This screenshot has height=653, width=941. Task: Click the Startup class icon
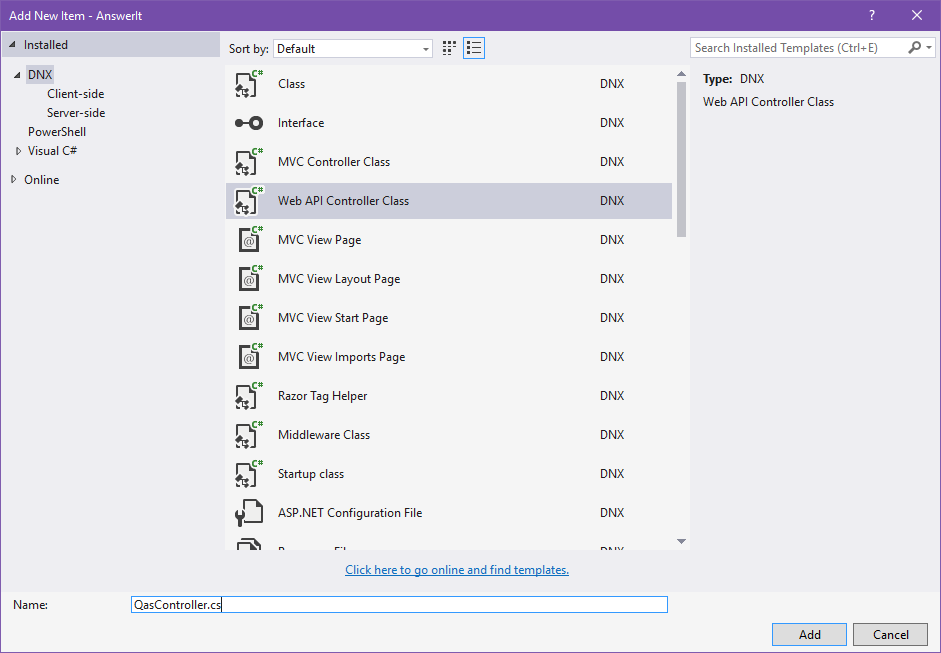coord(248,474)
